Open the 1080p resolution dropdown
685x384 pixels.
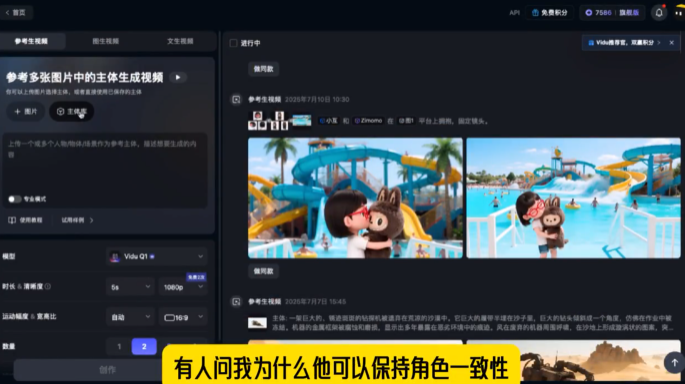pyautogui.click(x=183, y=287)
